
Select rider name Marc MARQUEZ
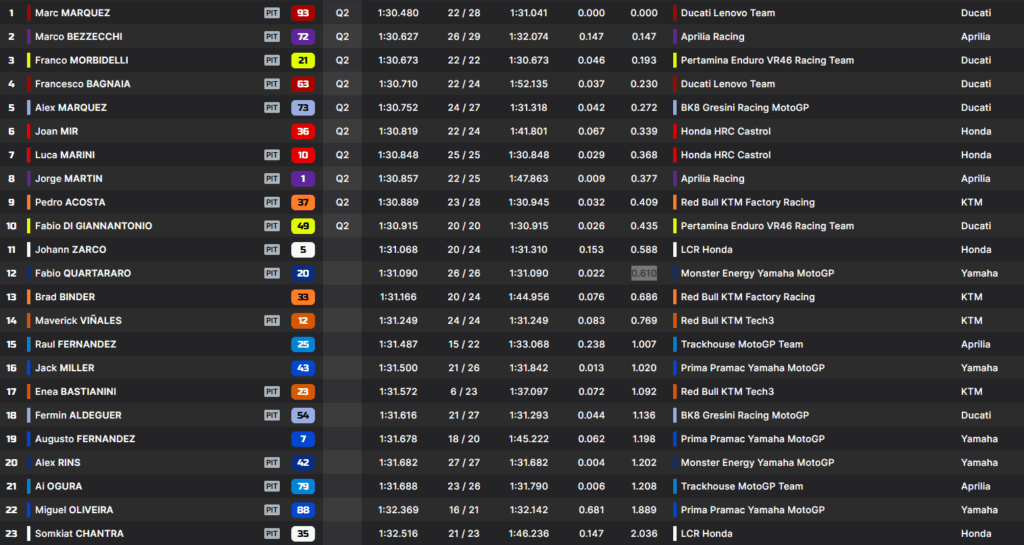[x=72, y=13]
